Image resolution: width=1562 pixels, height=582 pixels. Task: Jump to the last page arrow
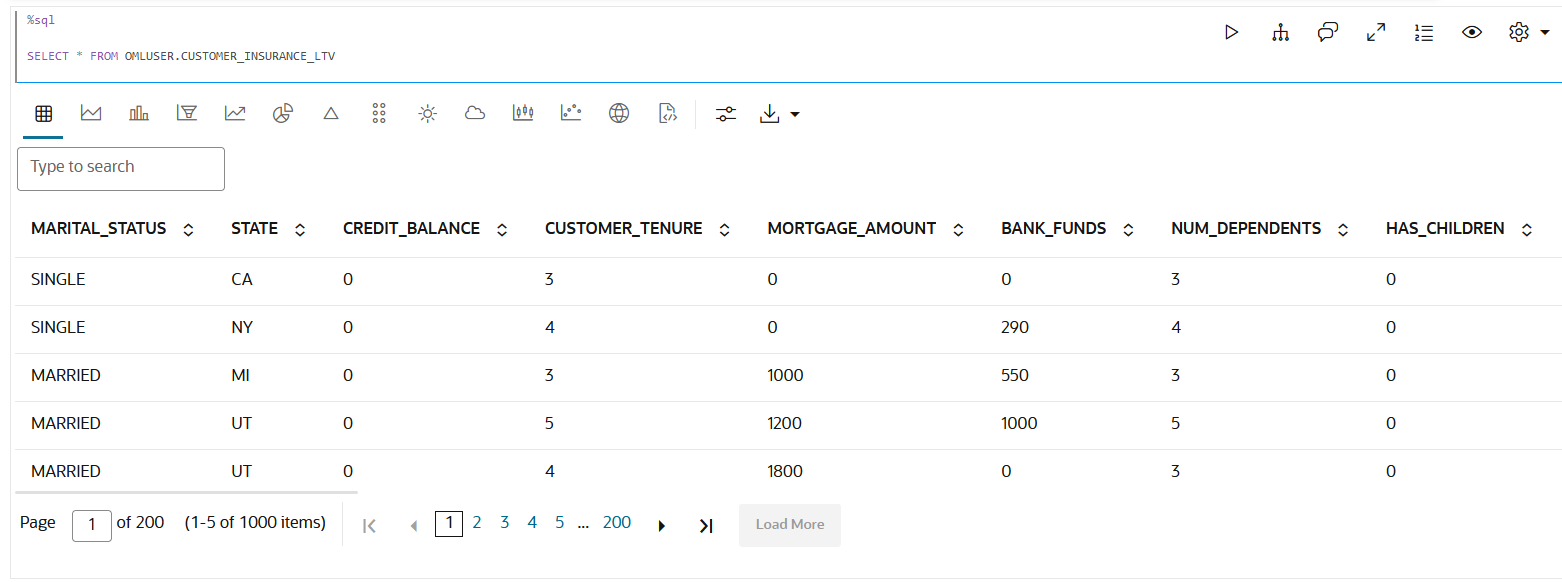click(706, 525)
